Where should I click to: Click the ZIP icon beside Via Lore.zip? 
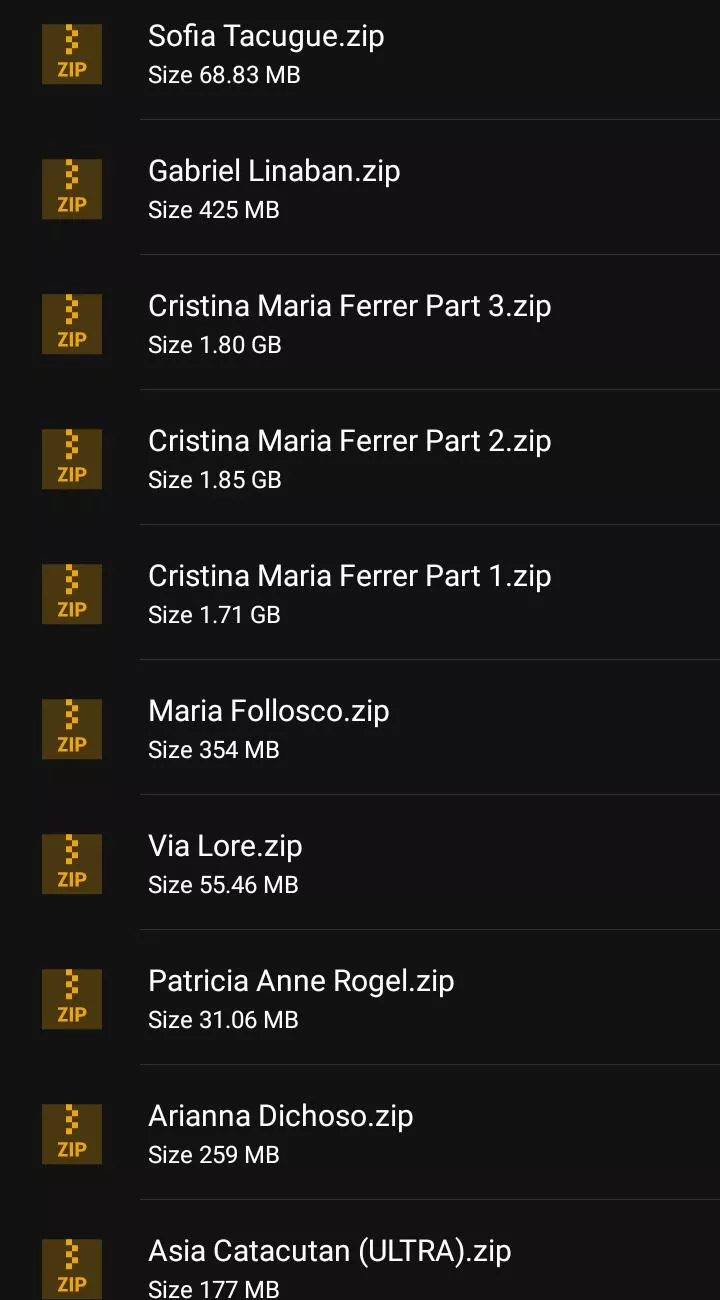(x=71, y=864)
